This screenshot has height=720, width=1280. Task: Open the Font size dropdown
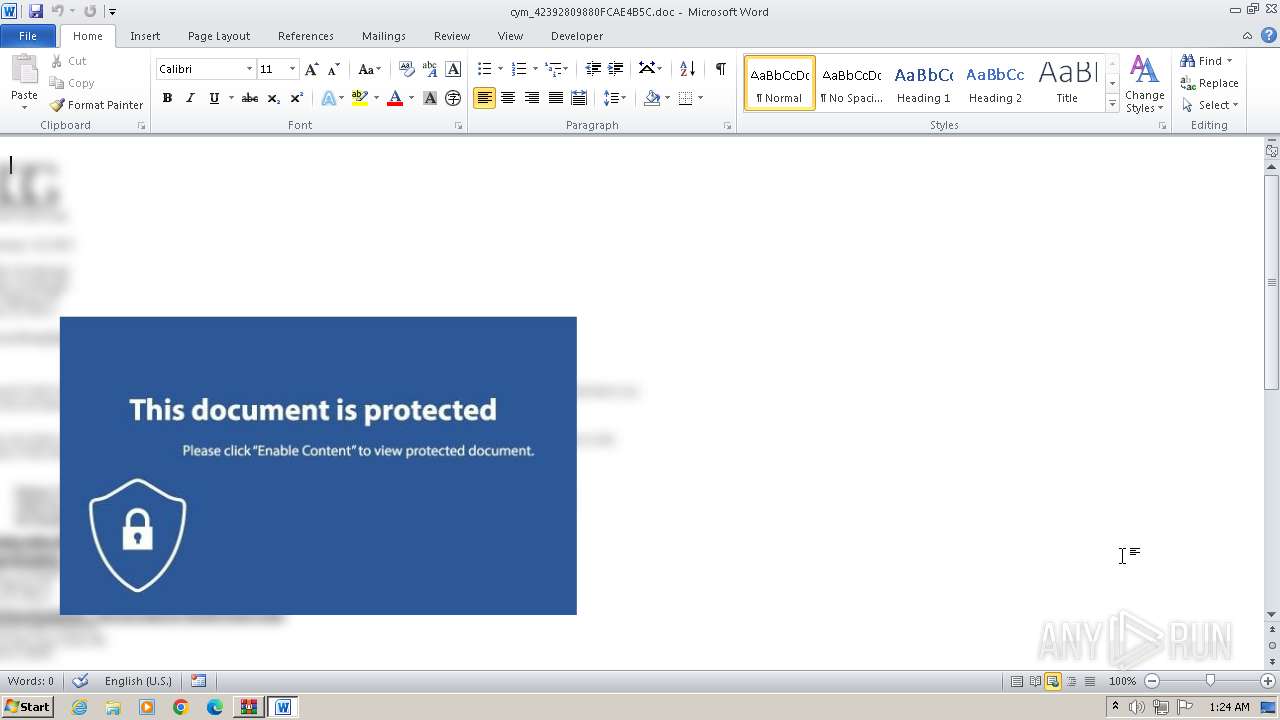click(292, 69)
